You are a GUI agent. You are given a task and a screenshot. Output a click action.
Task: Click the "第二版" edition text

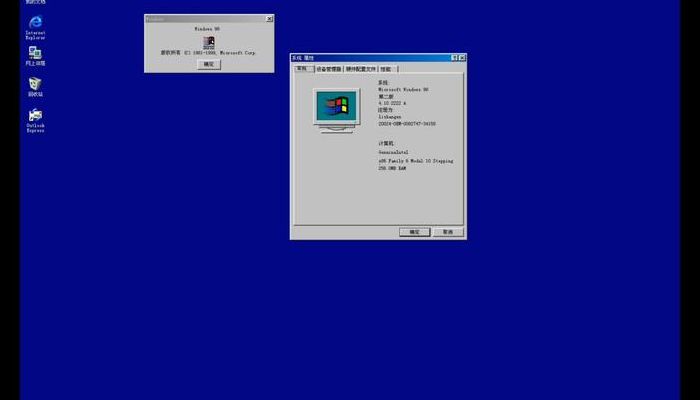(x=386, y=96)
